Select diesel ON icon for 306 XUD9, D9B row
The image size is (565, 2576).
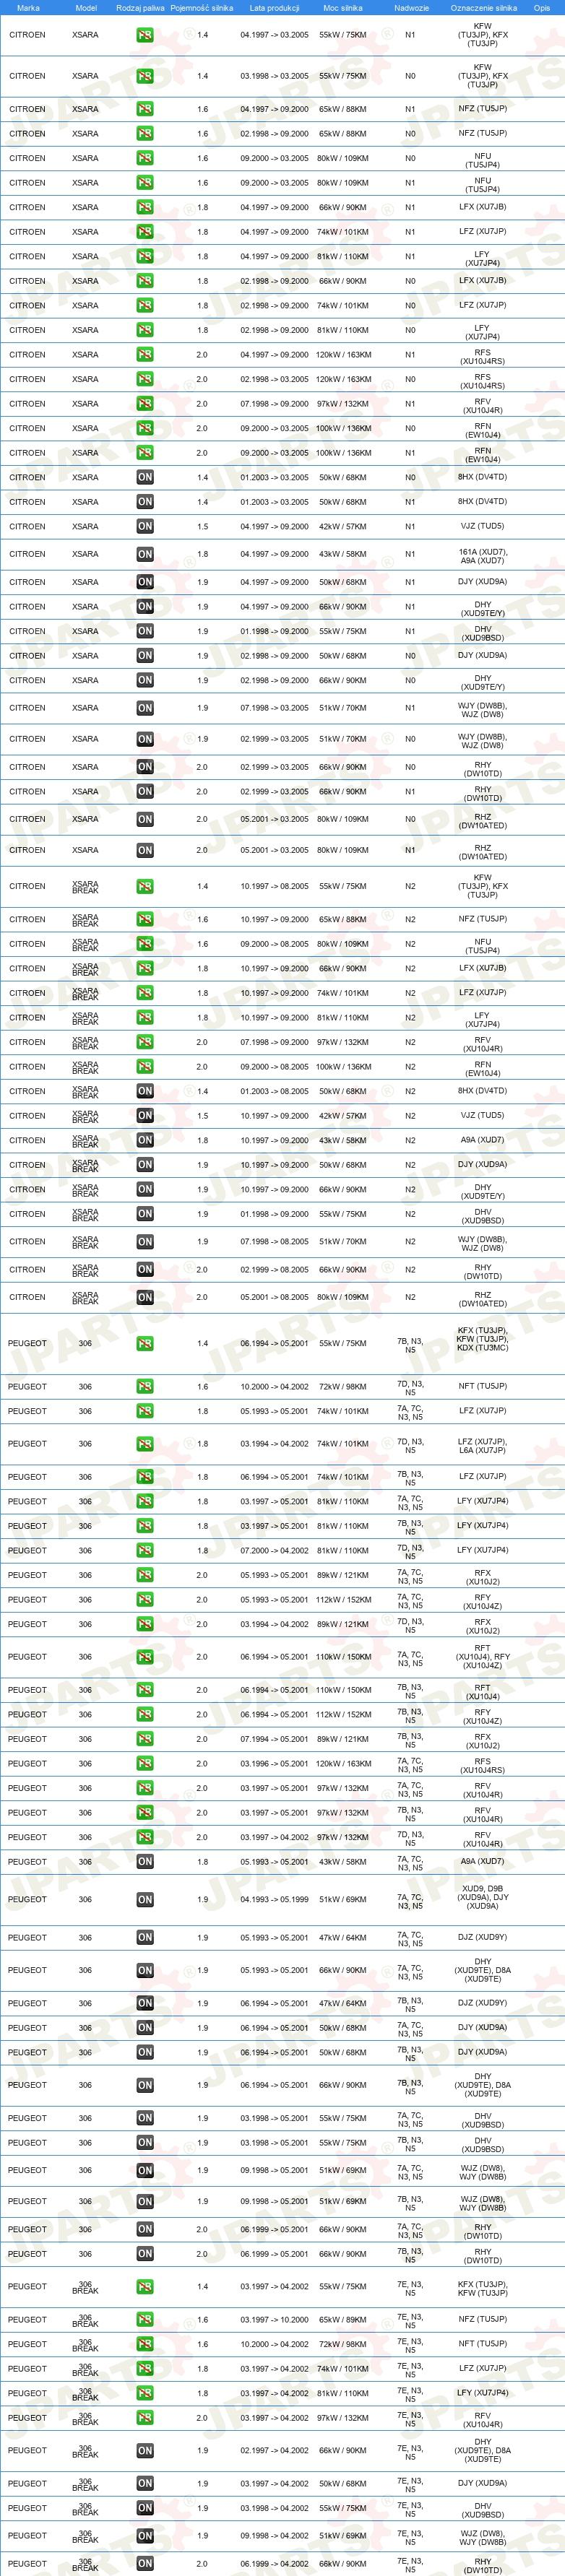(x=145, y=1900)
